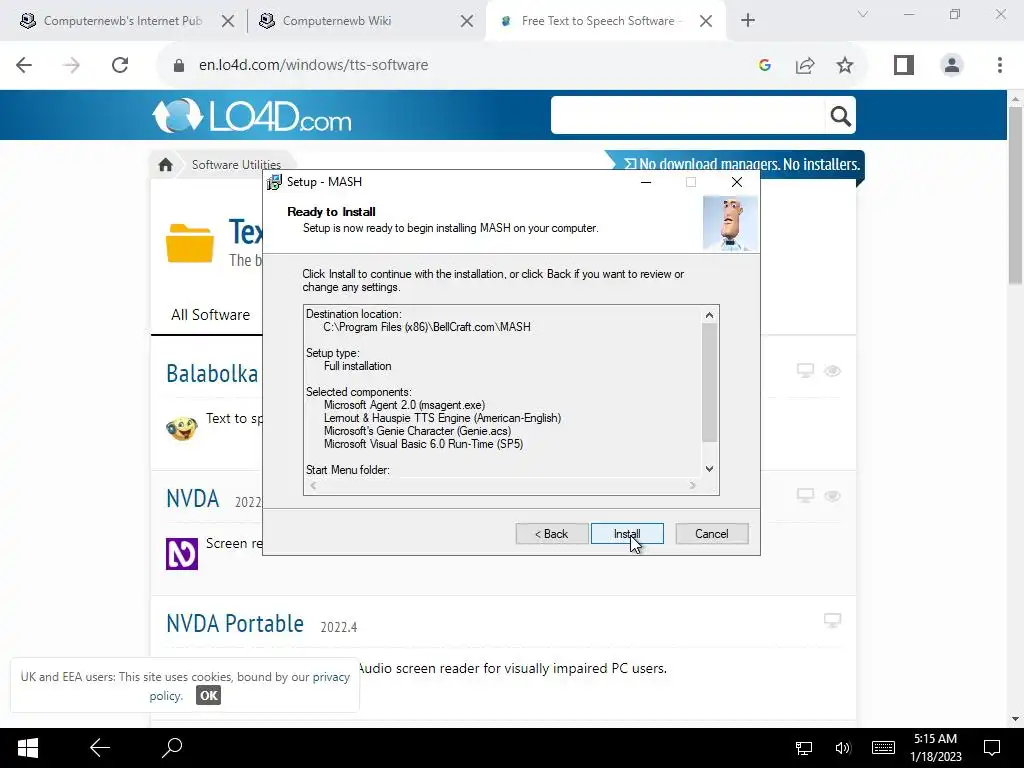
Task: Close the Computernewb Wiki tab
Action: point(466,21)
